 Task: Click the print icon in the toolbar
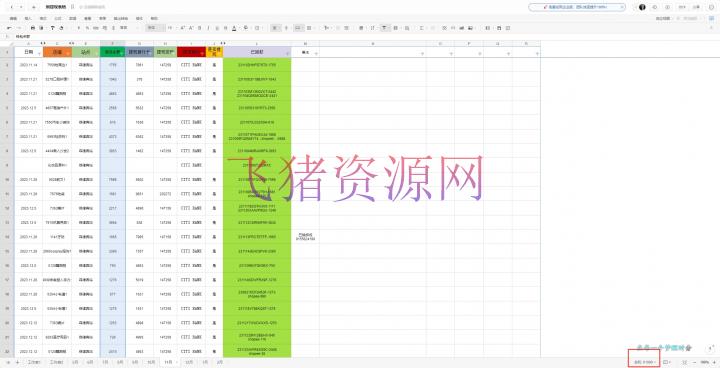click(33, 28)
